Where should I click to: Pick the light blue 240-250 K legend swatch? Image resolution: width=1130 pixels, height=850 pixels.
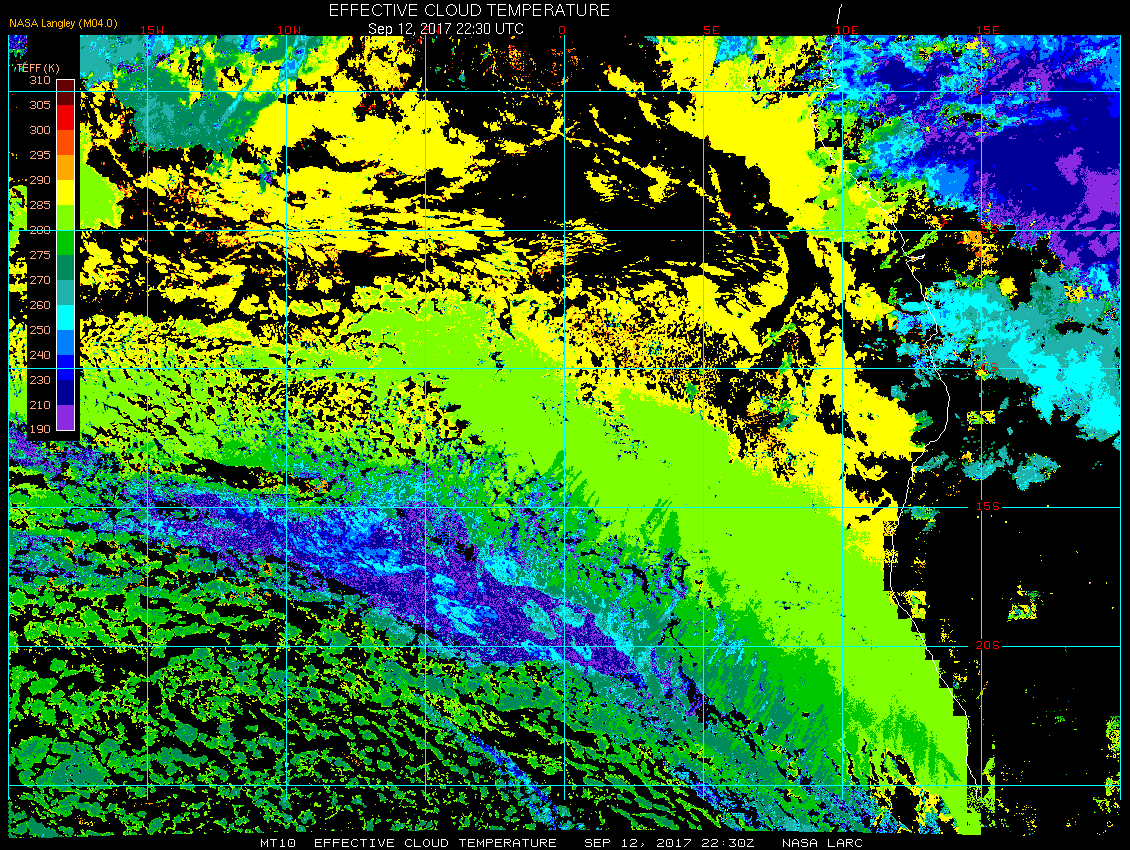pos(66,342)
